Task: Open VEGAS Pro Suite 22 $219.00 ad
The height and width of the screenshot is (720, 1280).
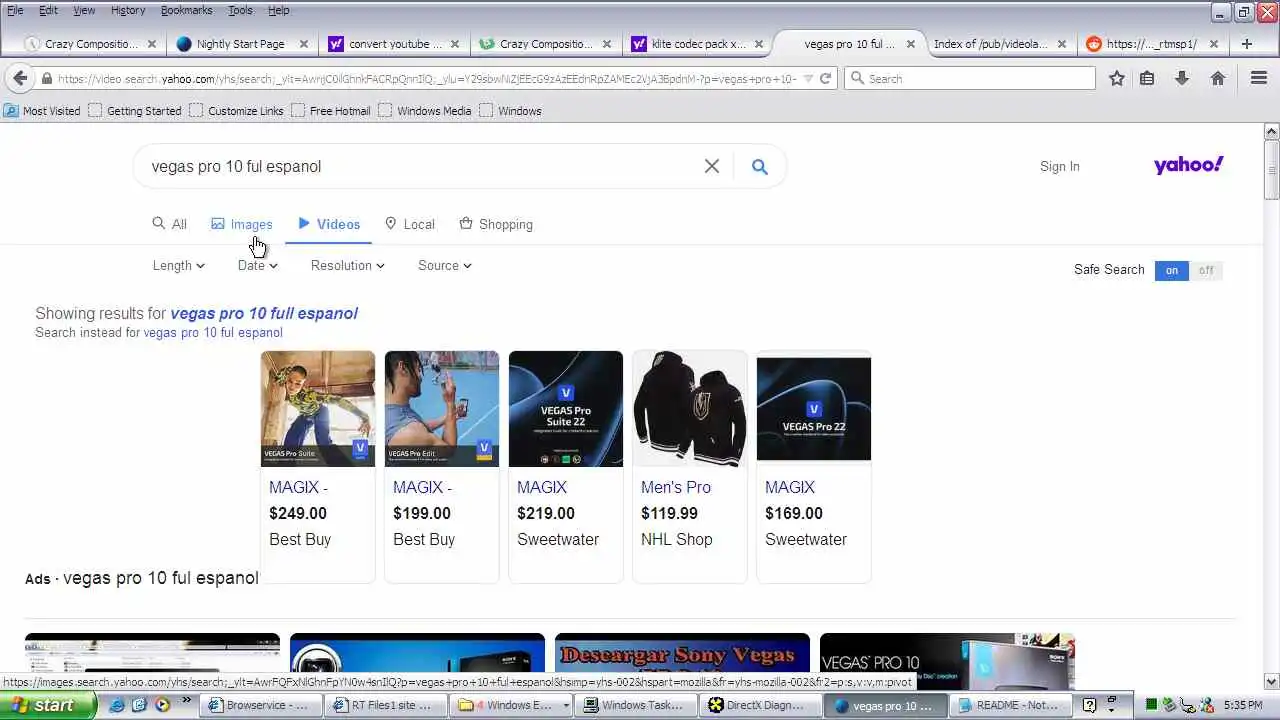Action: pyautogui.click(x=566, y=466)
